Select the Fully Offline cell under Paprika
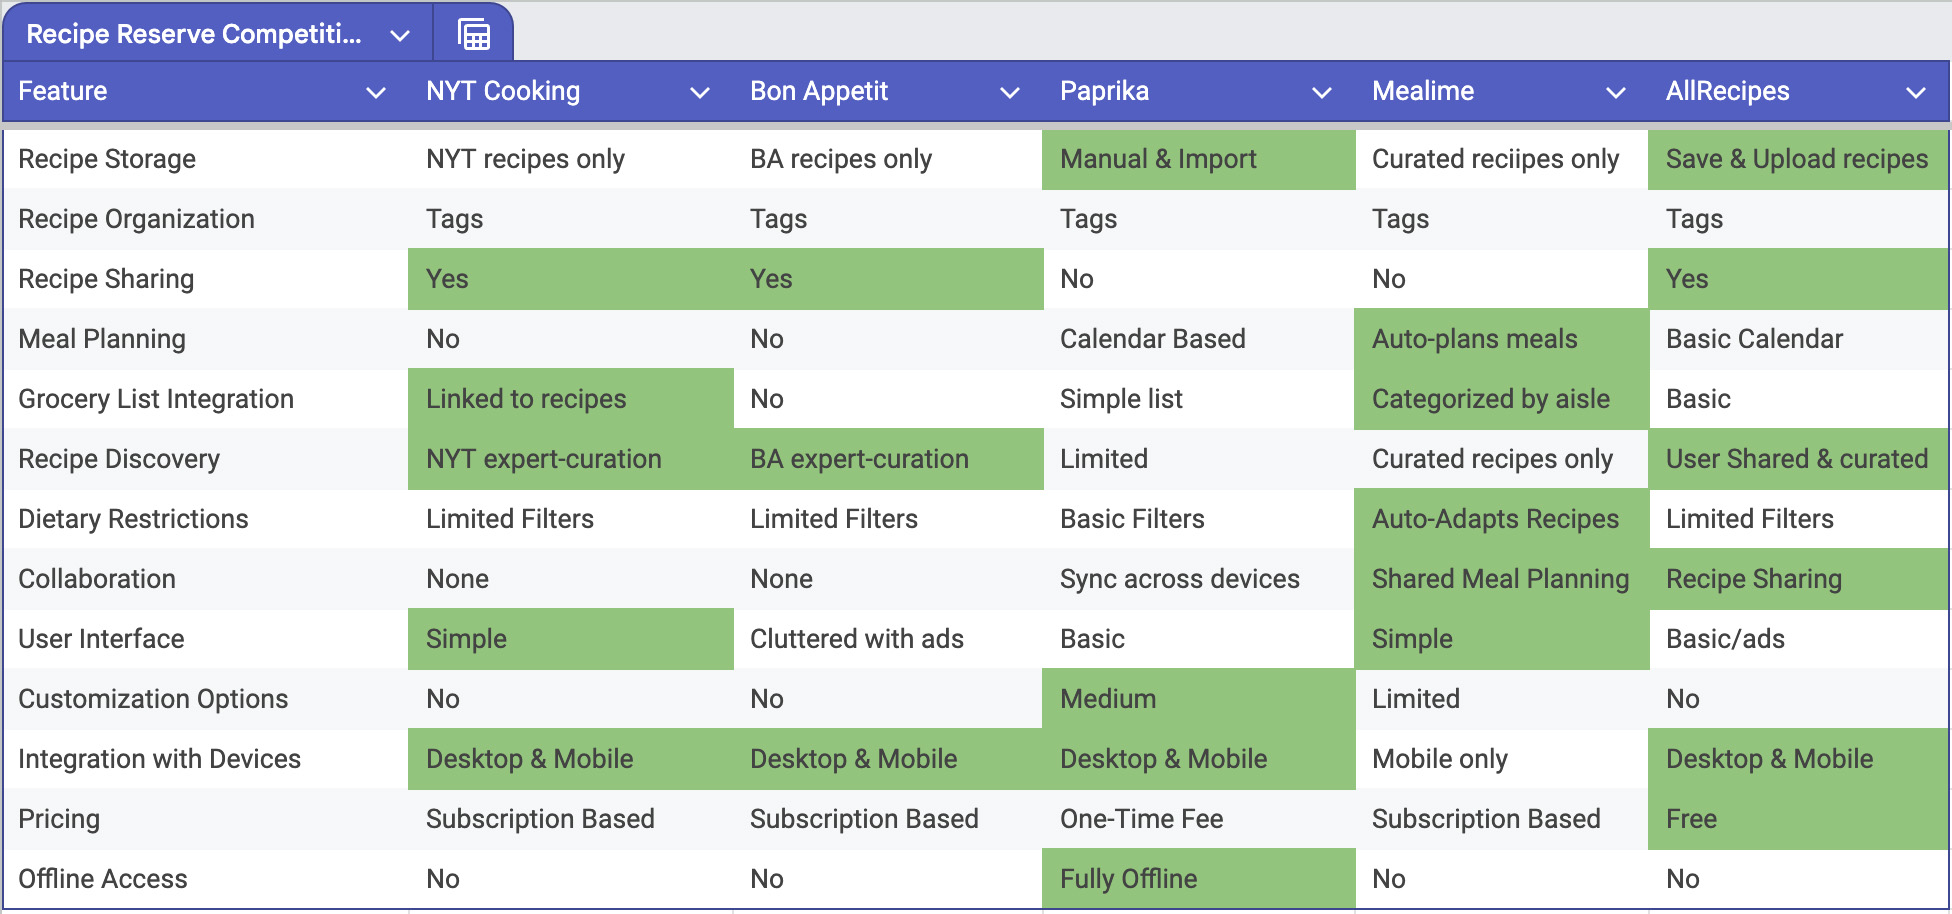Screen dimensions: 1952x914 pyautogui.click(x=1198, y=879)
